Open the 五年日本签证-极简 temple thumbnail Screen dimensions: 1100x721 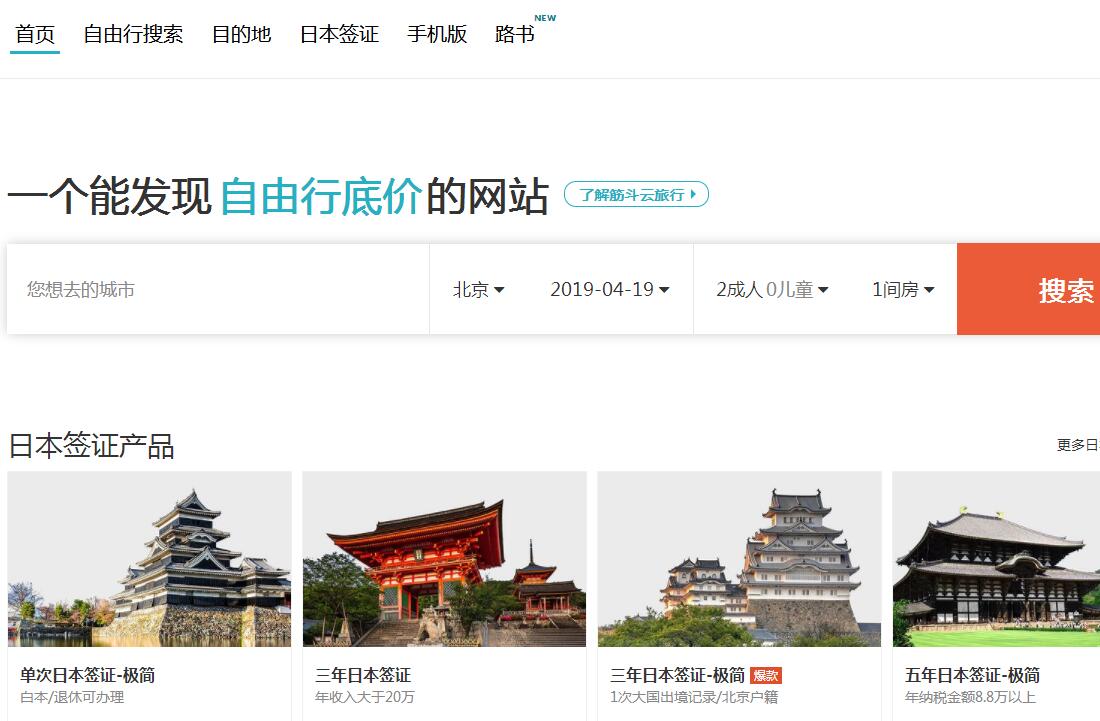996,559
